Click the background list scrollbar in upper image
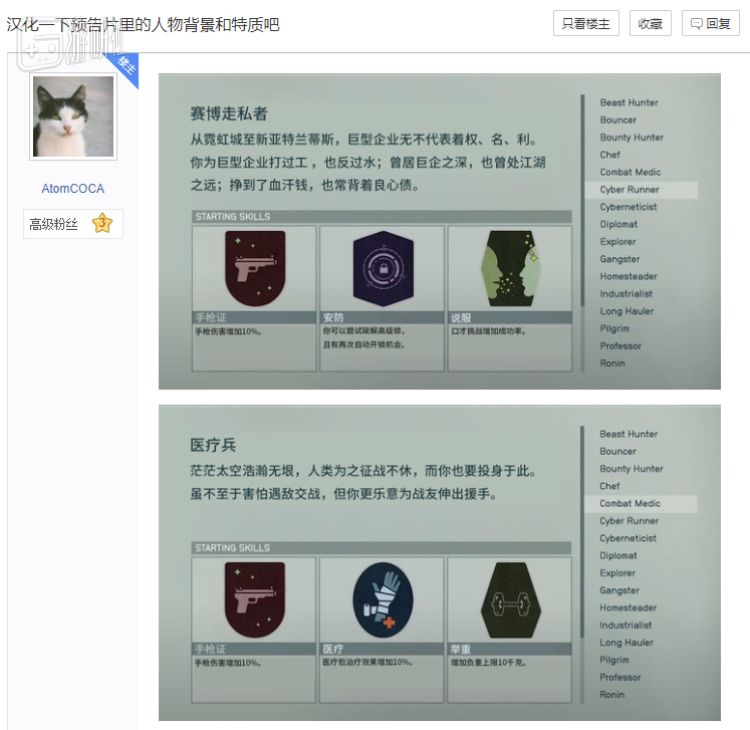 click(x=582, y=232)
